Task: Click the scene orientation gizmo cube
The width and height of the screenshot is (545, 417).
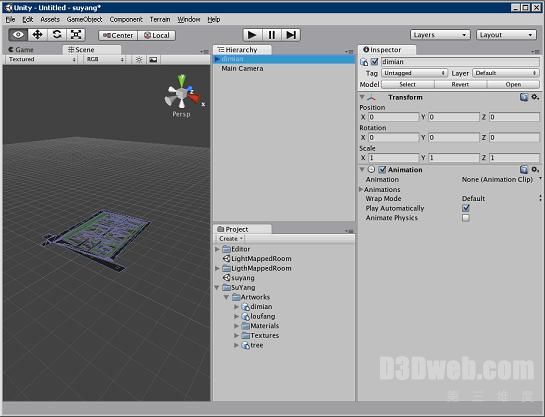Action: pyautogui.click(x=181, y=93)
